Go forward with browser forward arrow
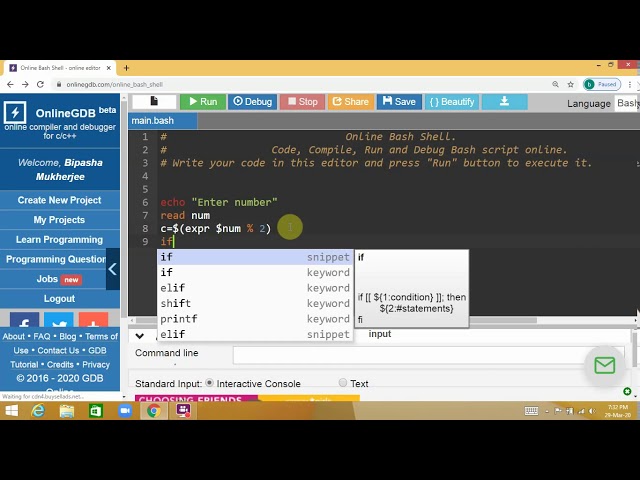 (x=25, y=84)
